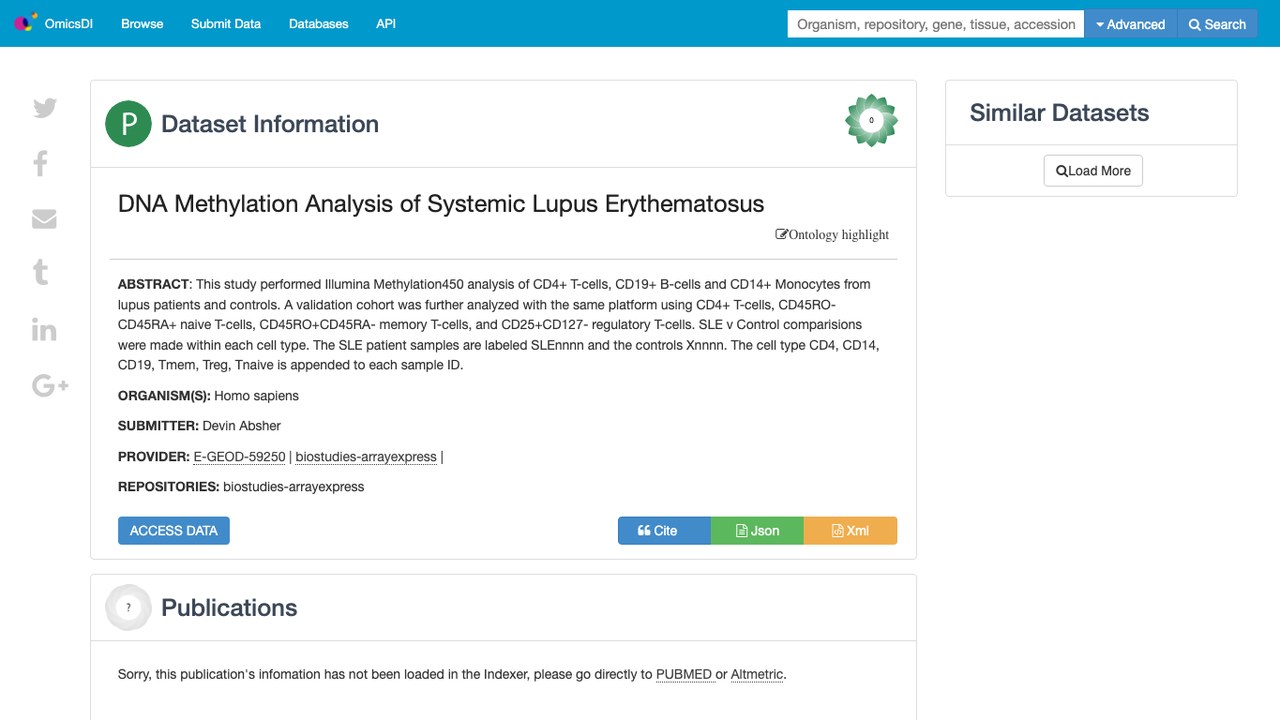The image size is (1280, 720).
Task: Click the Similar Datasets heading
Action: click(x=1059, y=113)
